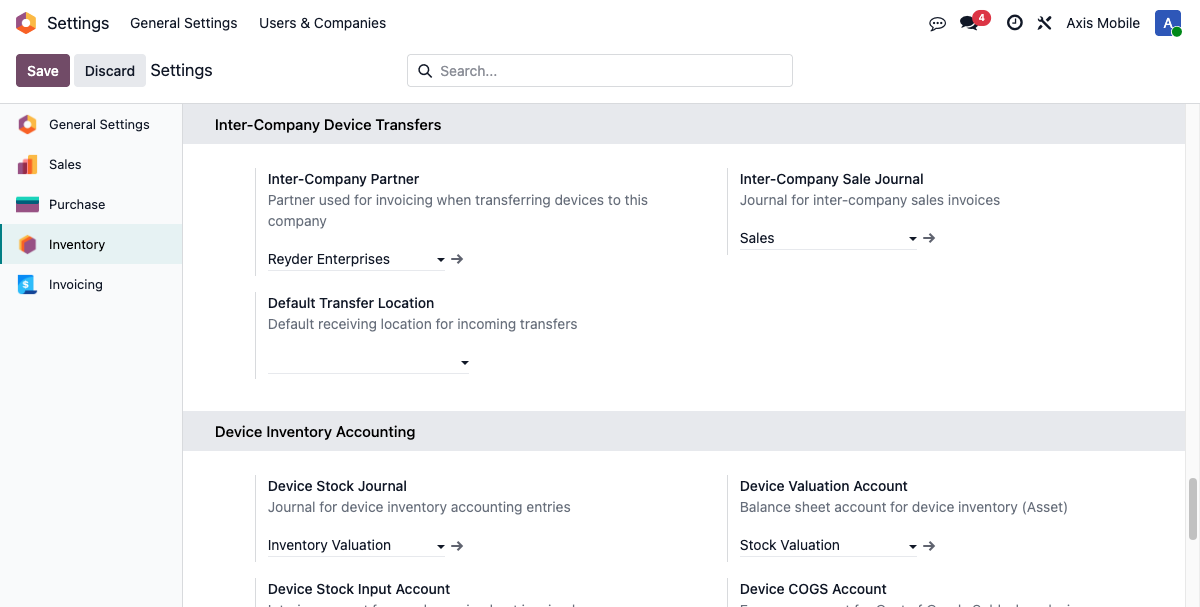This screenshot has width=1200, height=607.
Task: Save the settings changes
Action: click(42, 70)
